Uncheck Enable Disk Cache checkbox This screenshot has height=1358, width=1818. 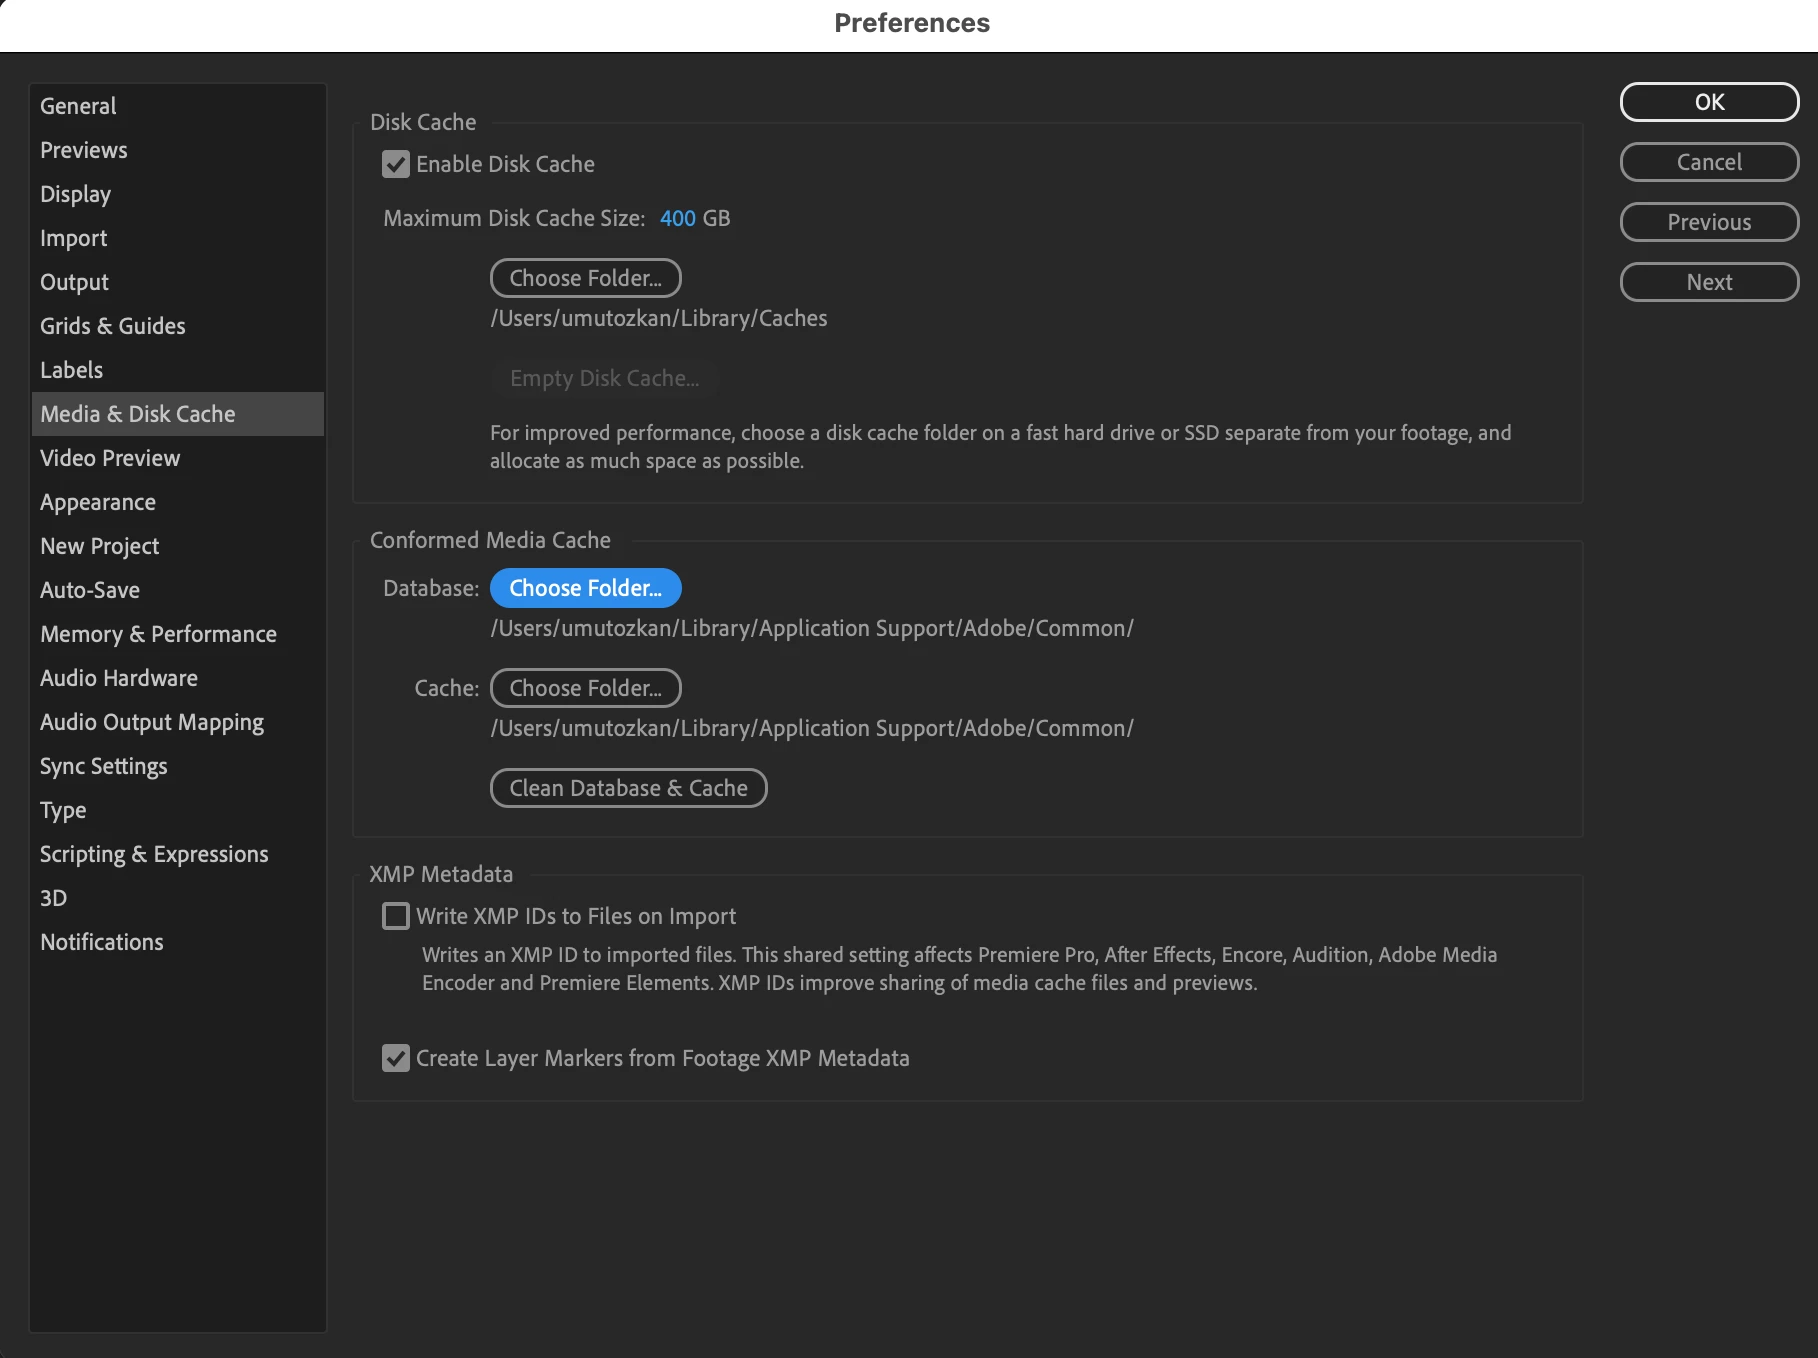396,164
